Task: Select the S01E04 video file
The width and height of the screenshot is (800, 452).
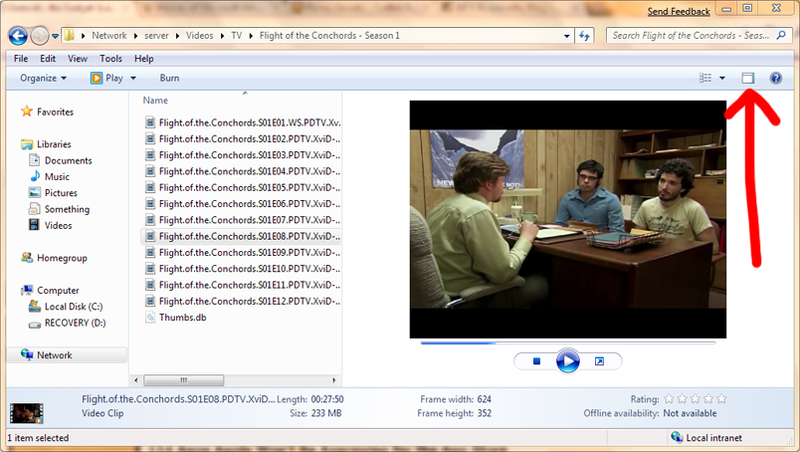Action: (242, 171)
